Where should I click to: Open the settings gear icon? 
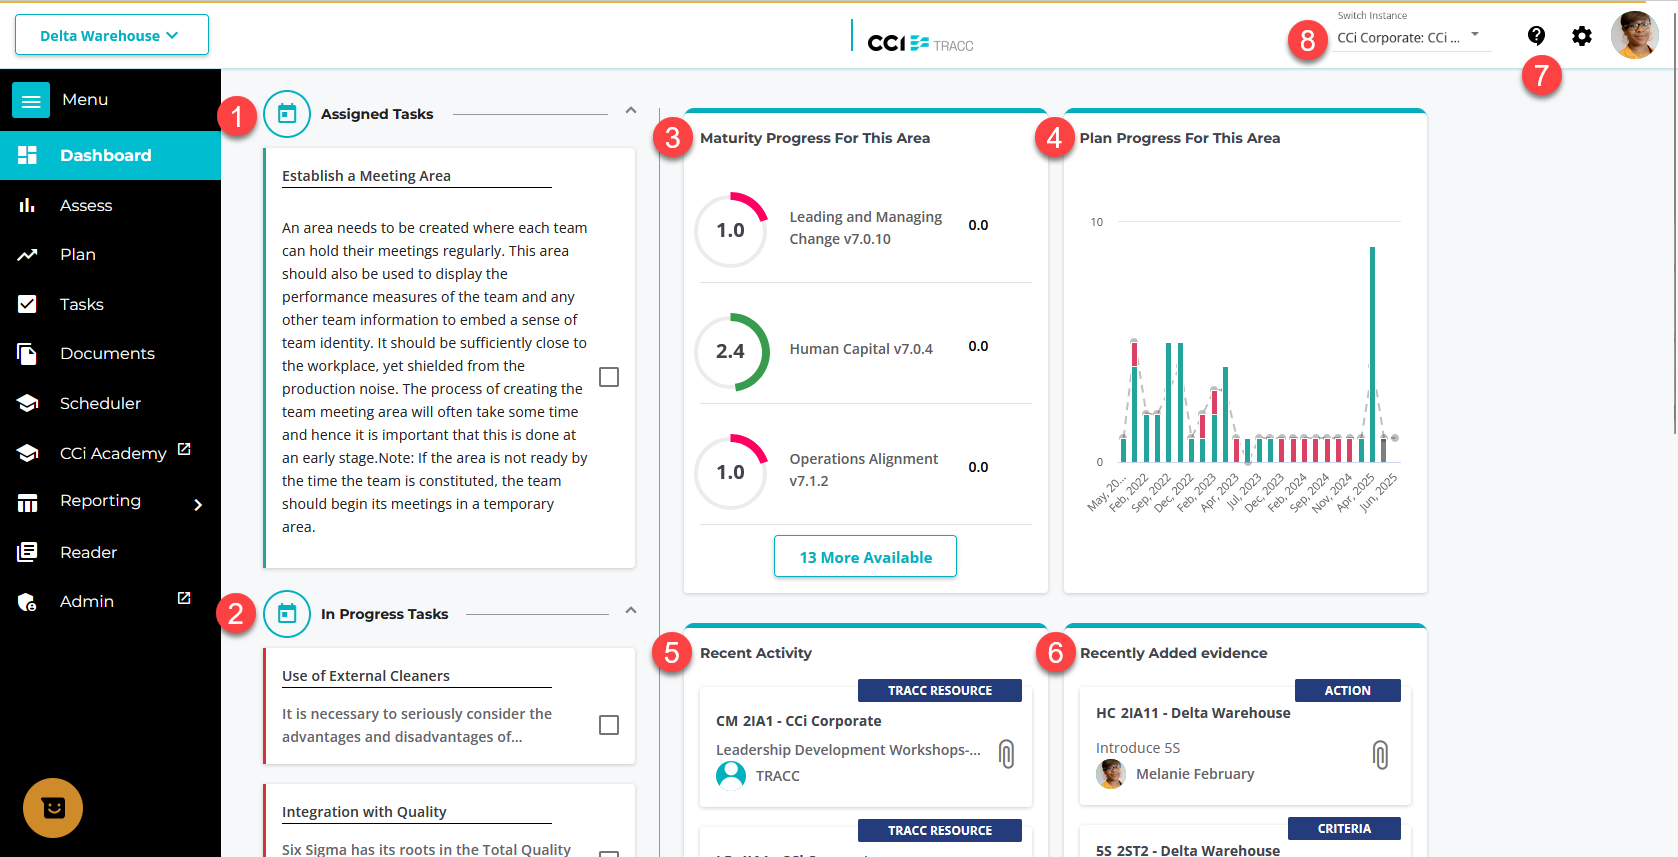point(1582,36)
